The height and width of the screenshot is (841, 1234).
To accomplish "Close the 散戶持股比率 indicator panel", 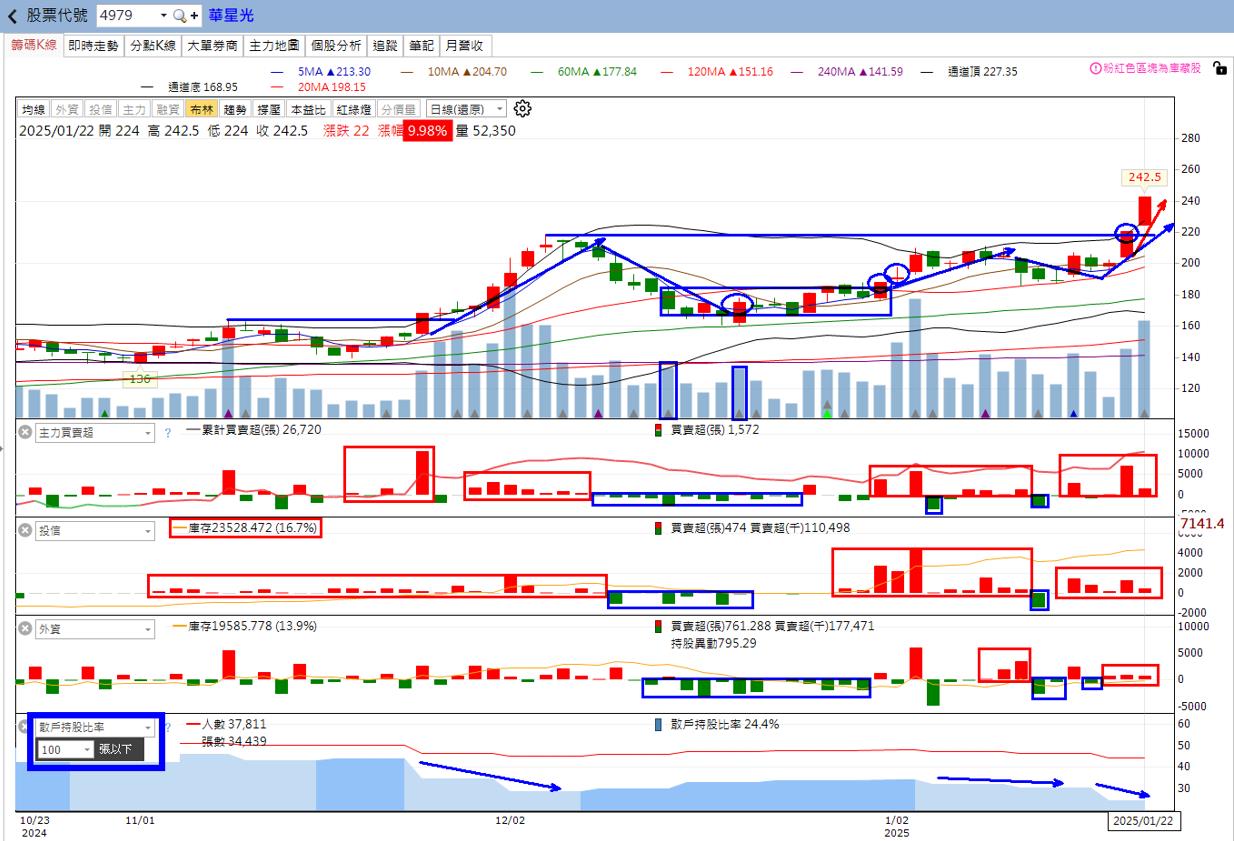I will pos(24,727).
